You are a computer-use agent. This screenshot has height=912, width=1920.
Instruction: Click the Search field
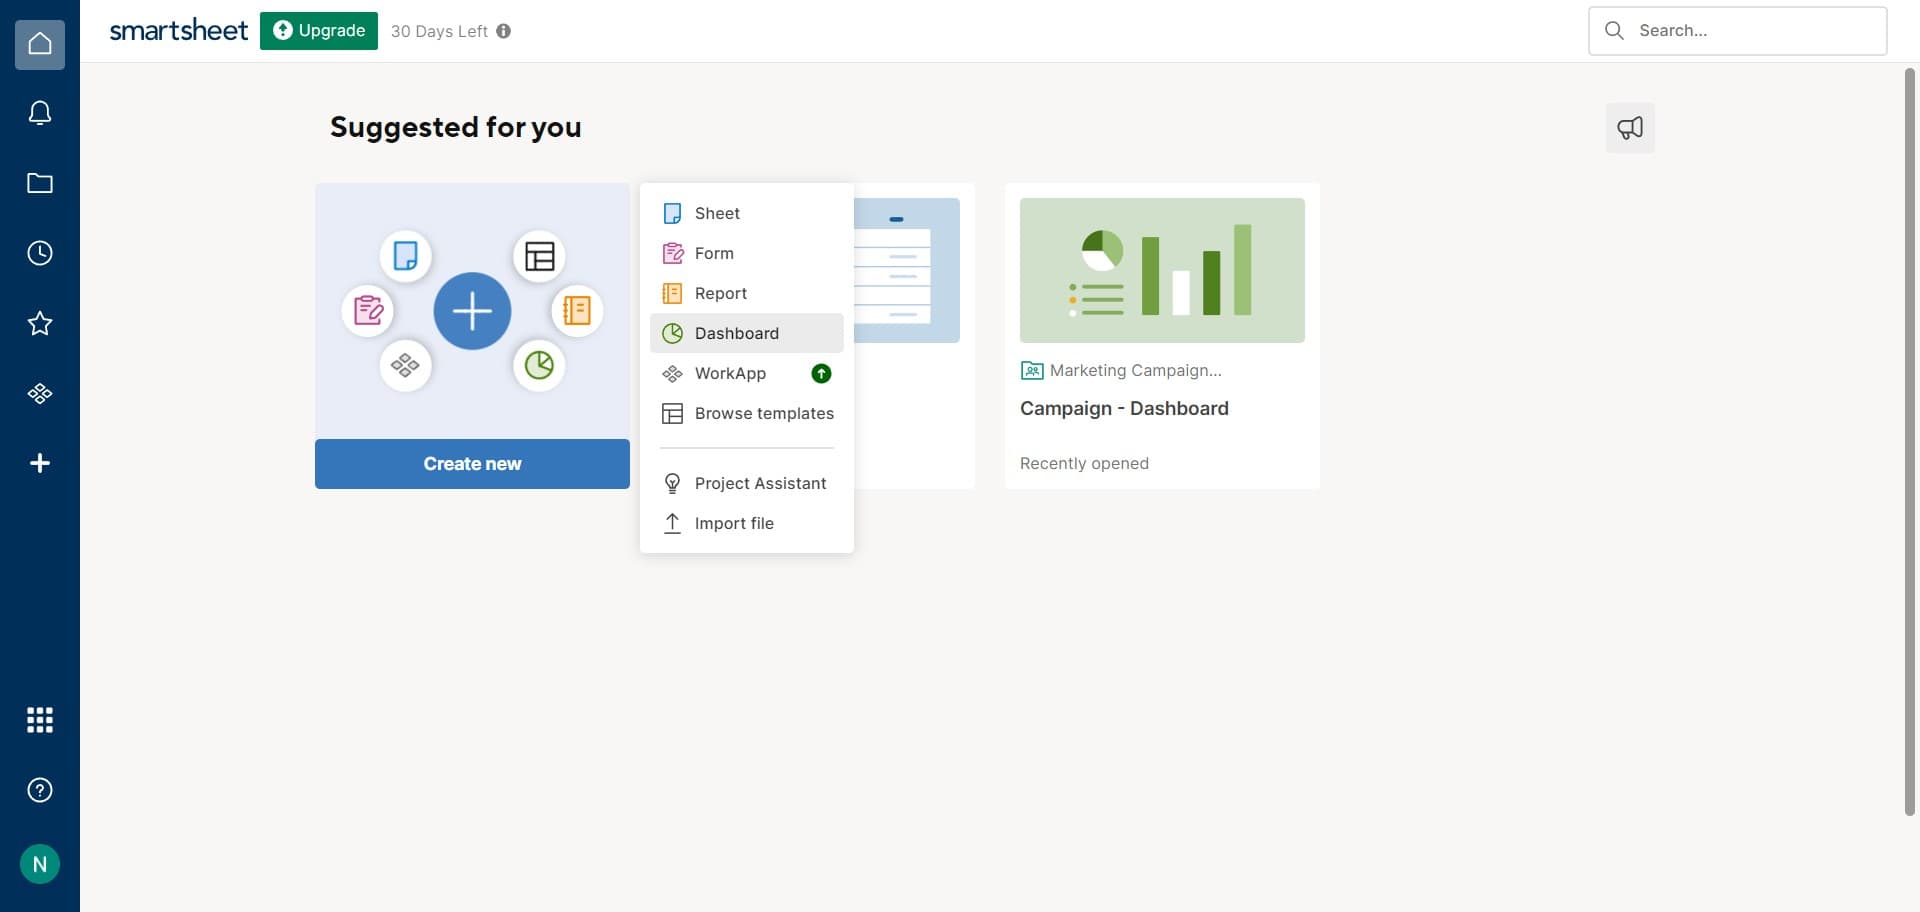(x=1737, y=30)
